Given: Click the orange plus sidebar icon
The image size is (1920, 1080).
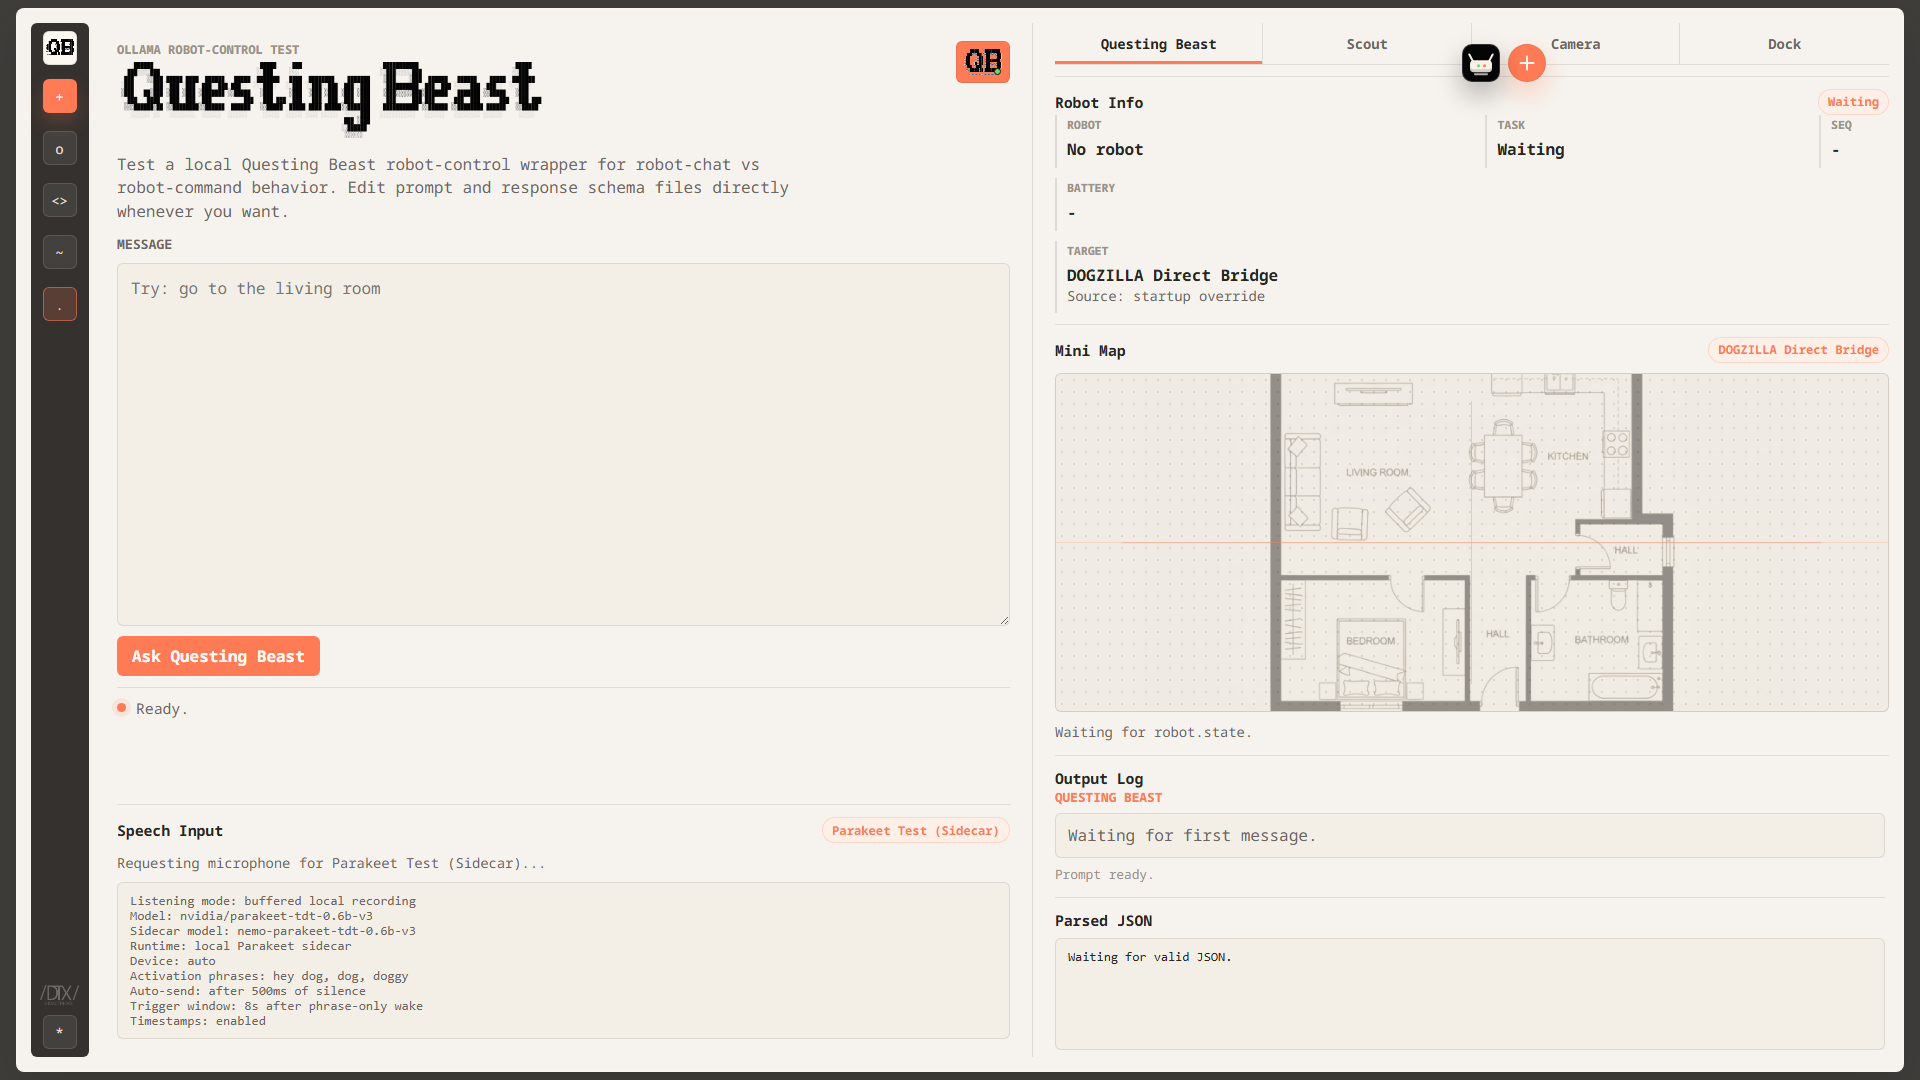Looking at the screenshot, I should (60, 97).
